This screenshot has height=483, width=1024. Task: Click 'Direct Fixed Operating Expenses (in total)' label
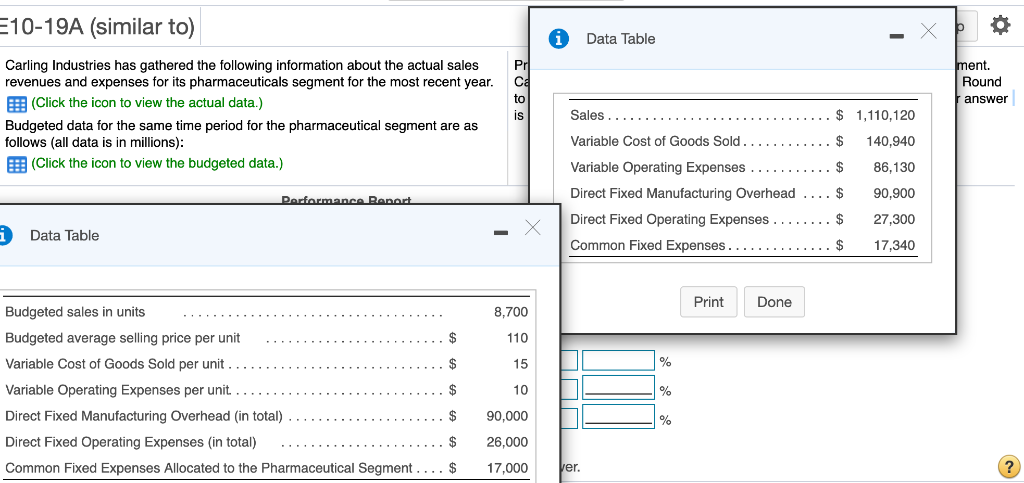point(131,443)
